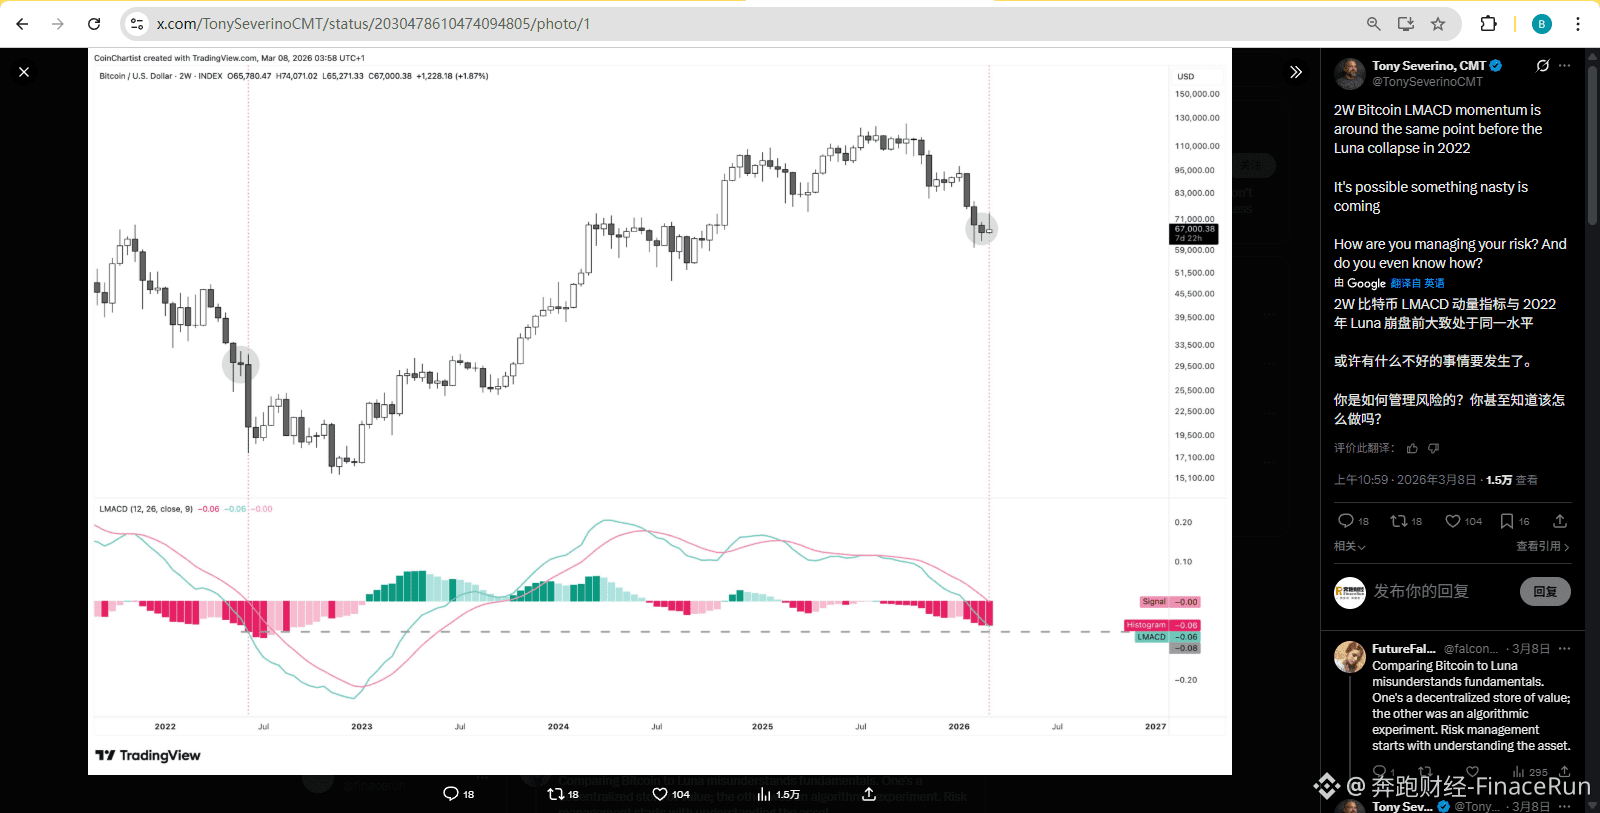Open the browser profile B avatar
1600x813 pixels.
coord(1542,24)
